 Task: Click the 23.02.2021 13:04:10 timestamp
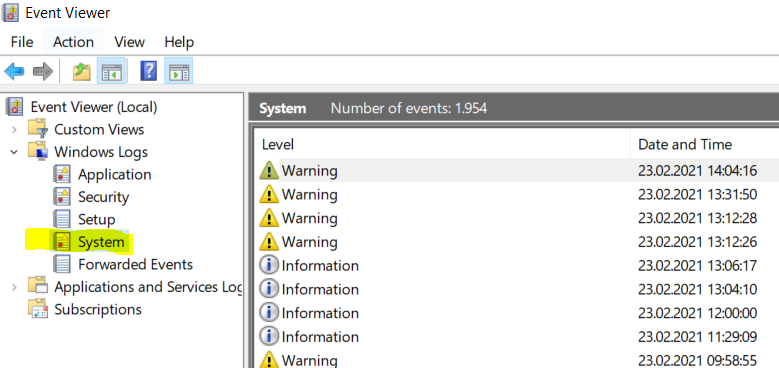(698, 290)
